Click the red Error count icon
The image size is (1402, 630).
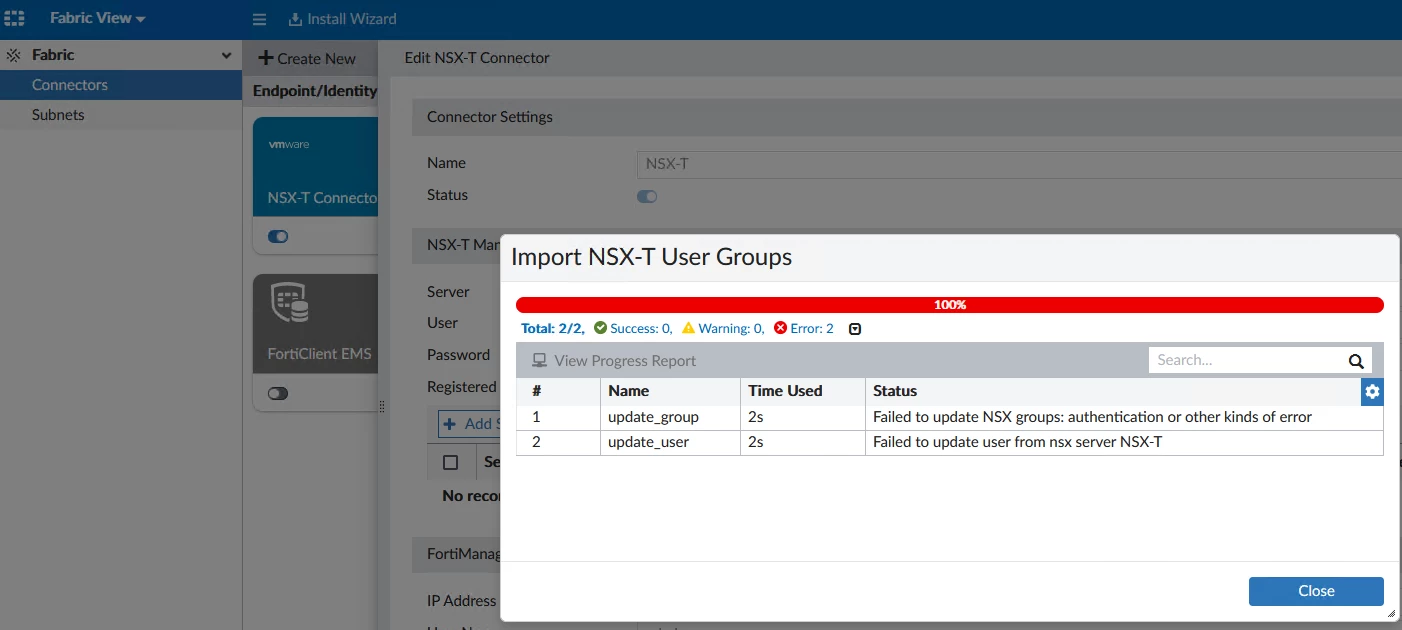(x=780, y=328)
